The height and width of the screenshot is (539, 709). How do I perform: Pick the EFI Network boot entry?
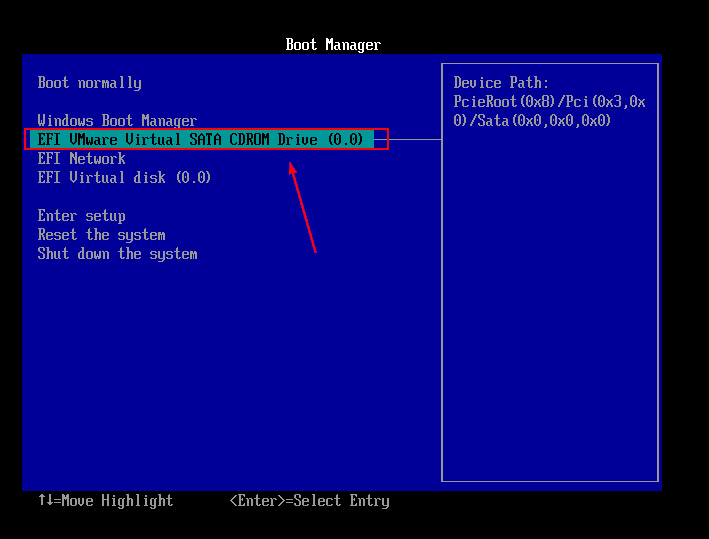81,159
